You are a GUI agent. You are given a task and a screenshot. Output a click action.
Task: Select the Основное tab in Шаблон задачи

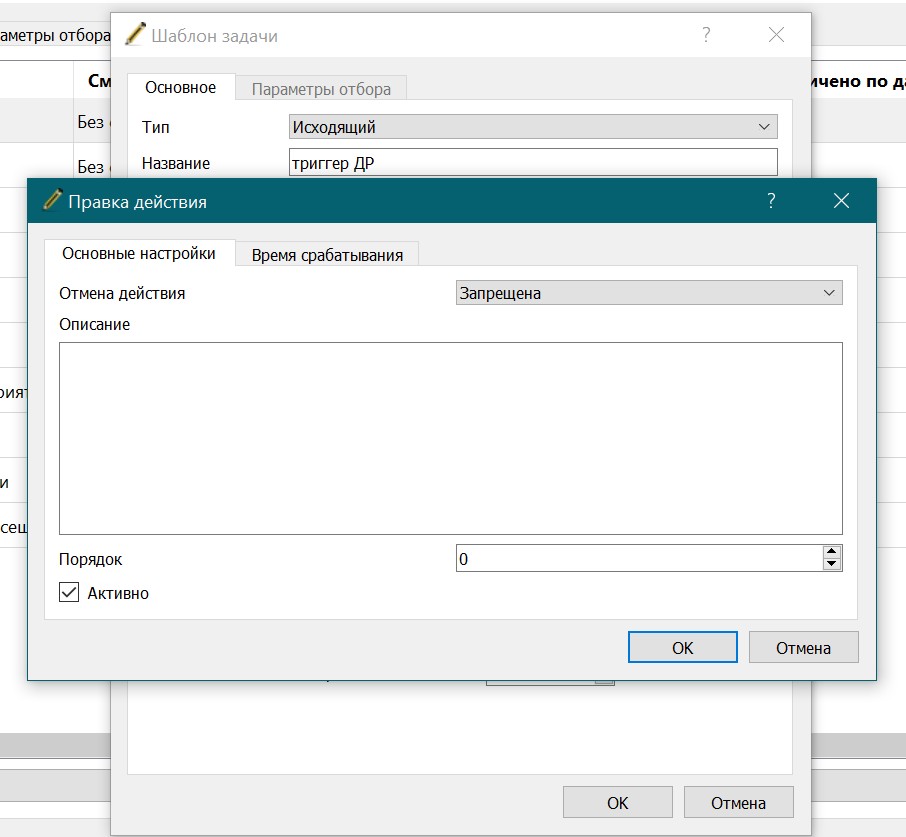(x=180, y=87)
